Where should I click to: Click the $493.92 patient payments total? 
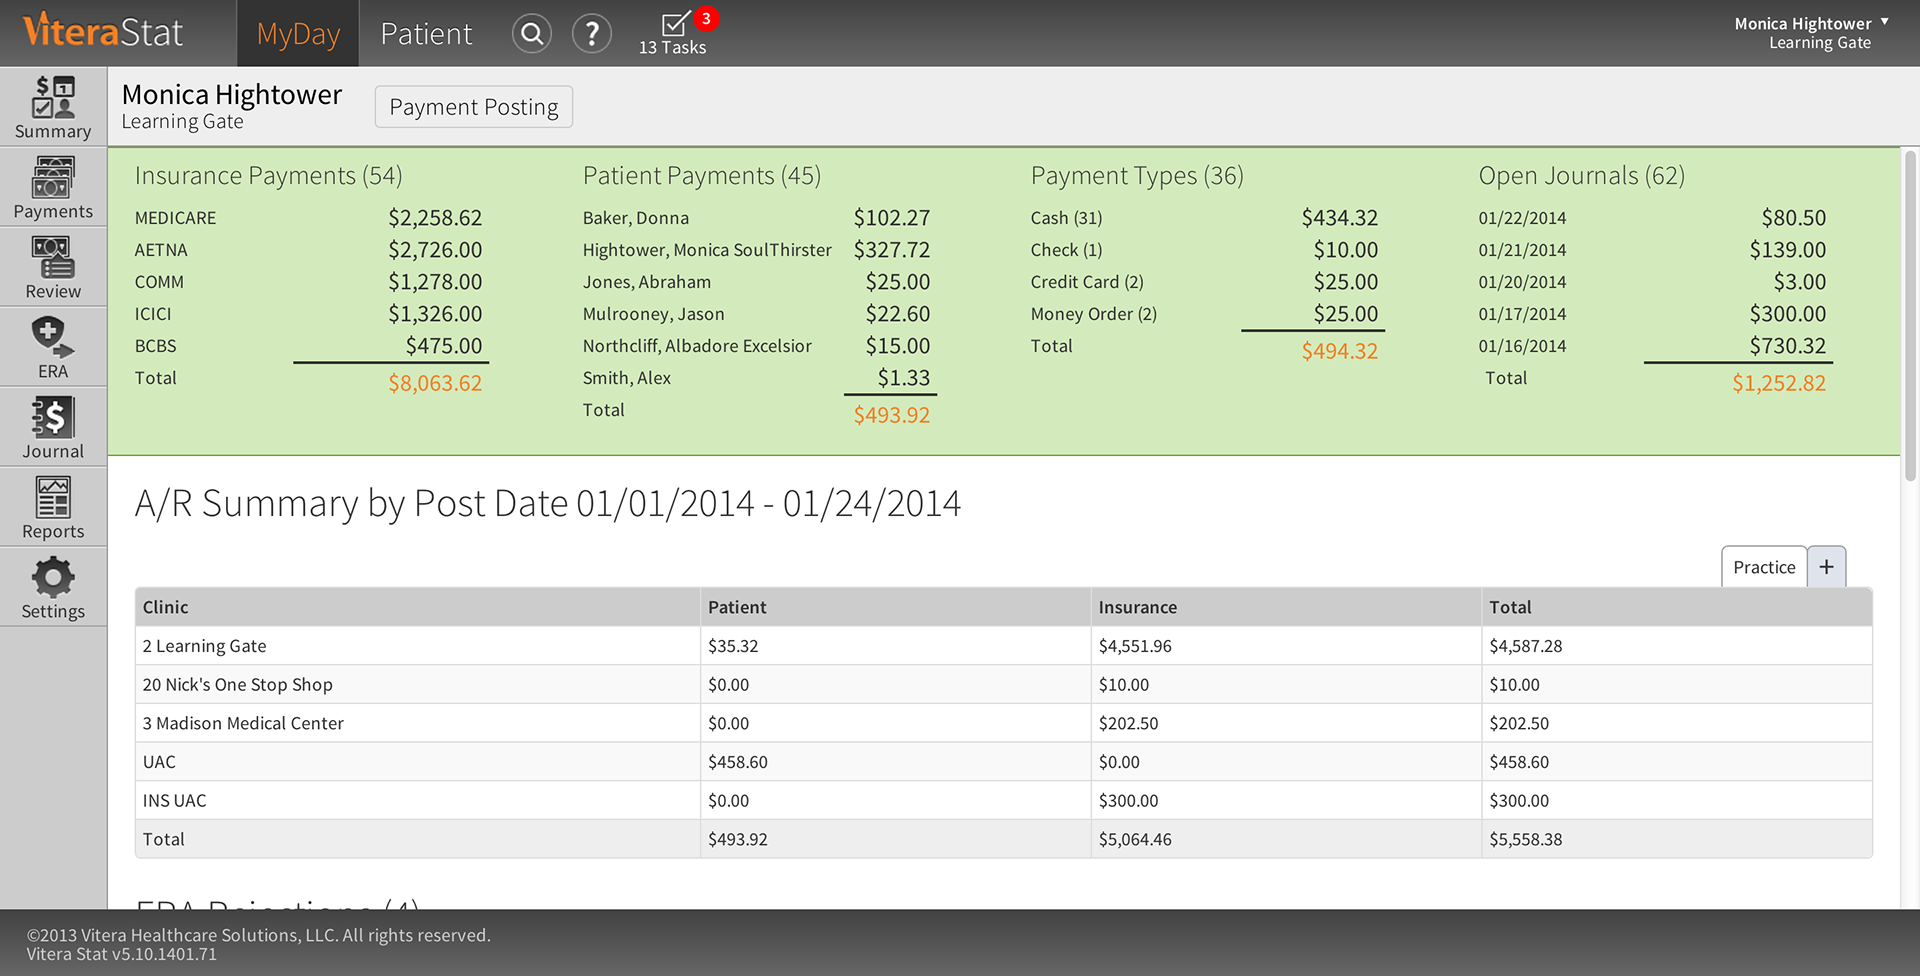coord(891,415)
